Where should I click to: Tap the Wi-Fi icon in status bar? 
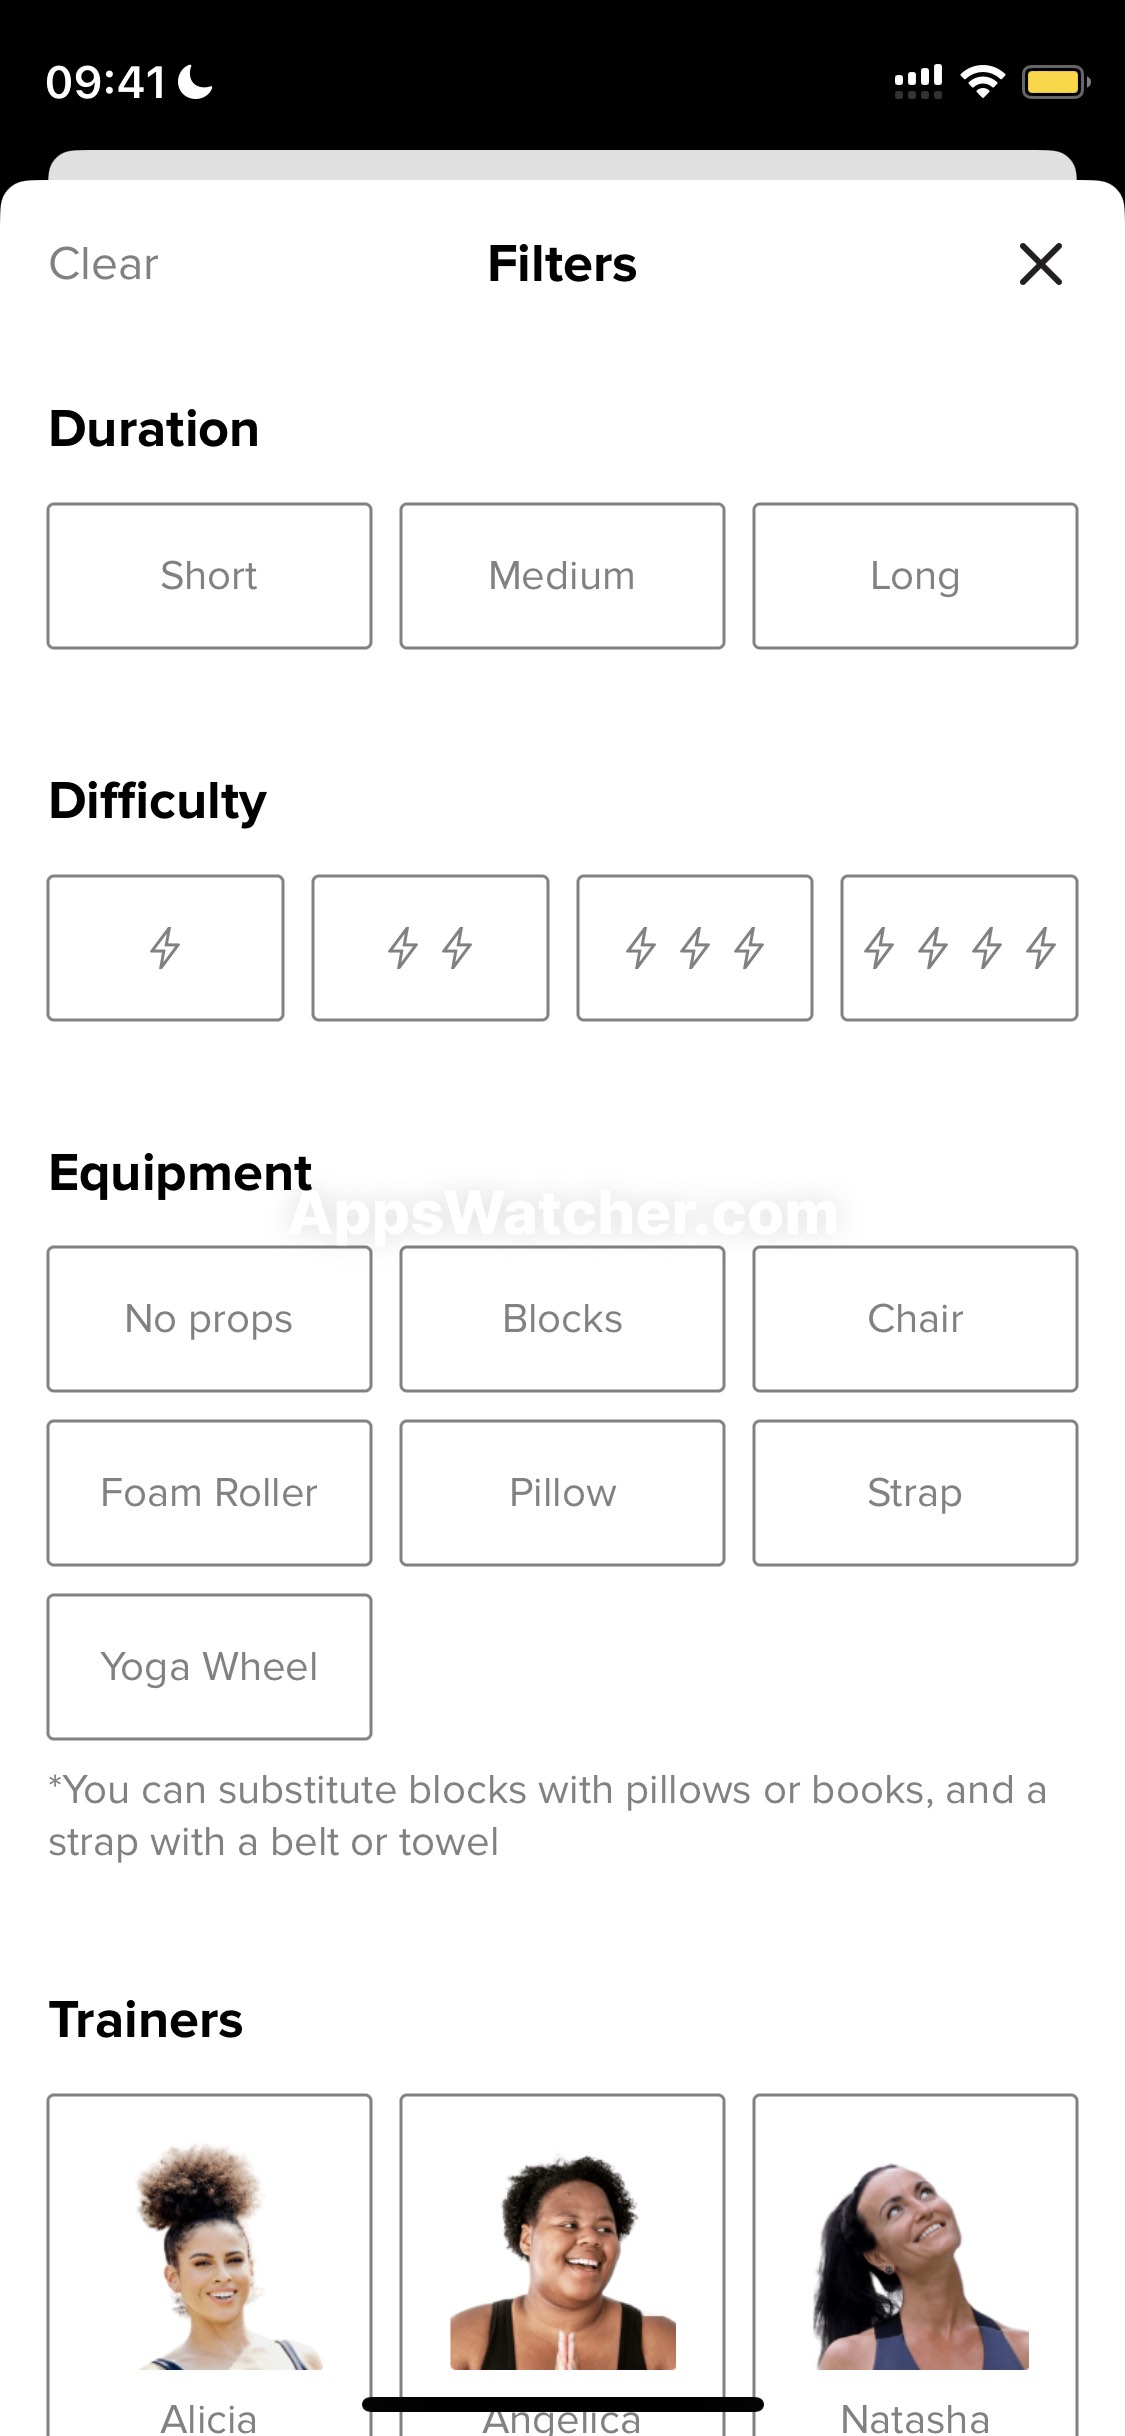982,82
